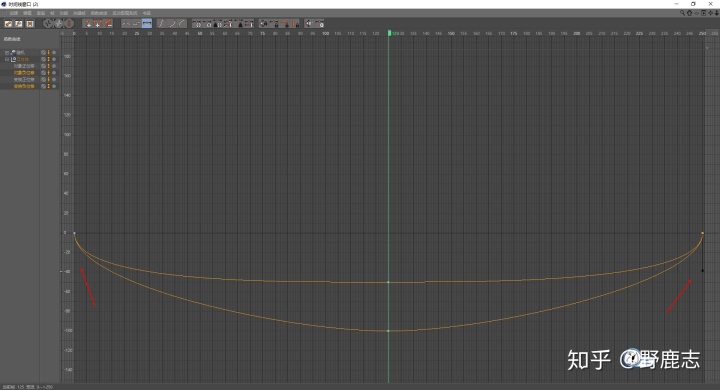Image resolution: width=720 pixels, height=390 pixels.
Task: Open the 查看 menu
Action: pos(40,13)
